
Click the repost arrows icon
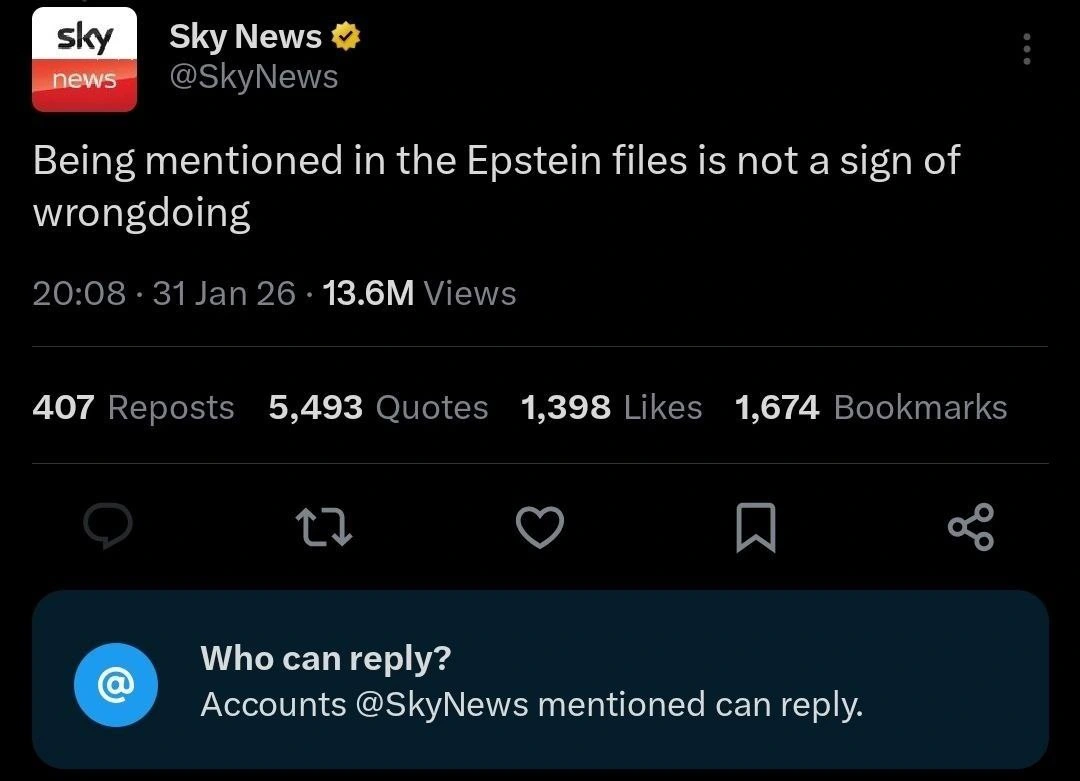[x=322, y=528]
